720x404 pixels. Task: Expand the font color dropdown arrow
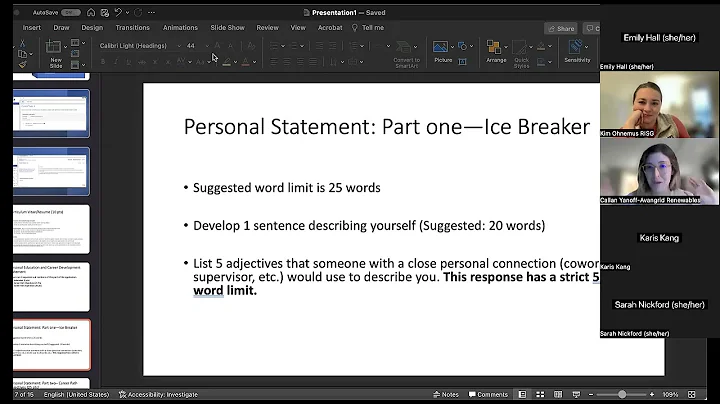[254, 62]
